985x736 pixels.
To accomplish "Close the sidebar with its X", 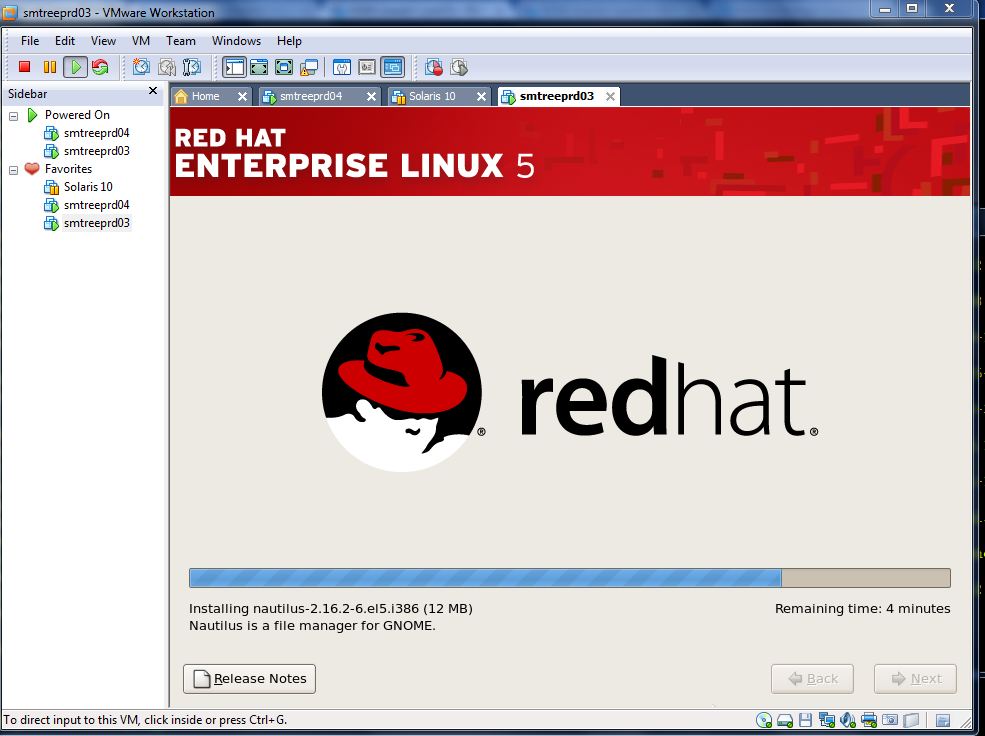I will [152, 92].
